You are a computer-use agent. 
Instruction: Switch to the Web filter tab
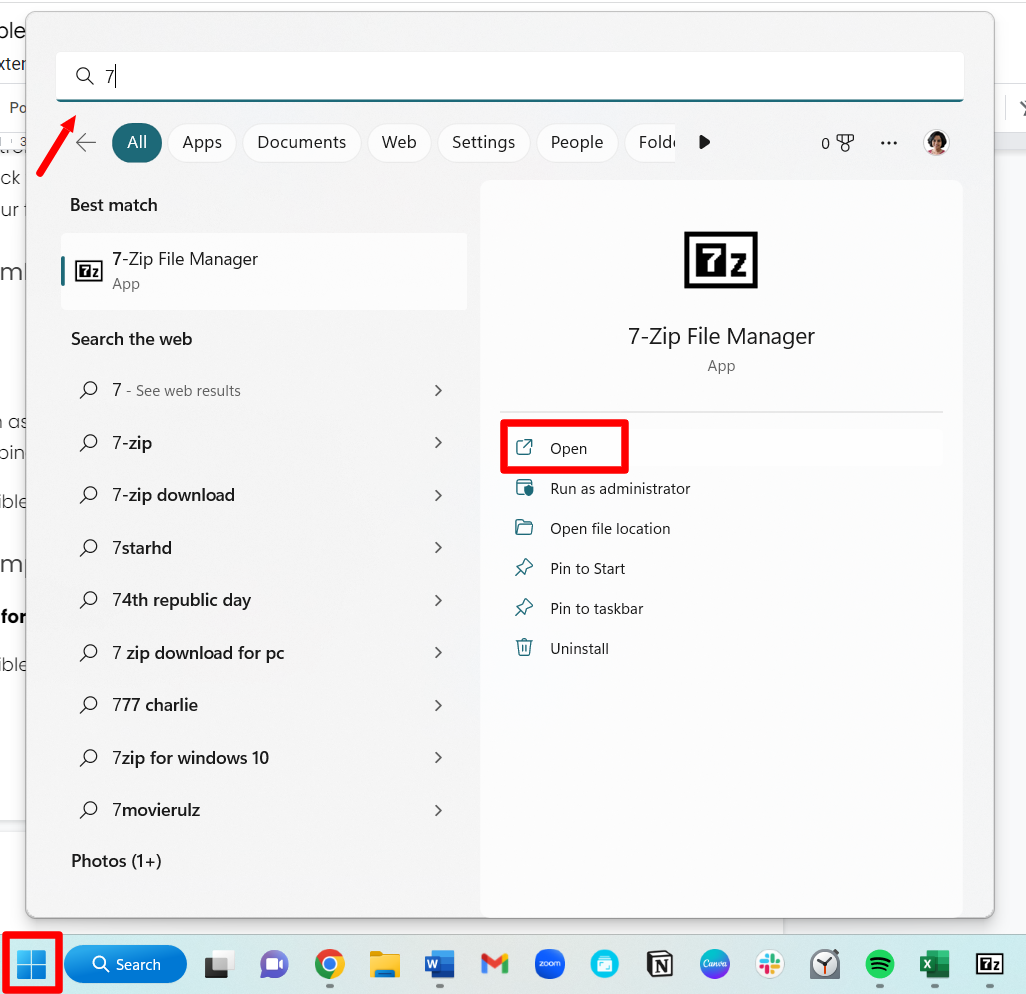coord(399,142)
